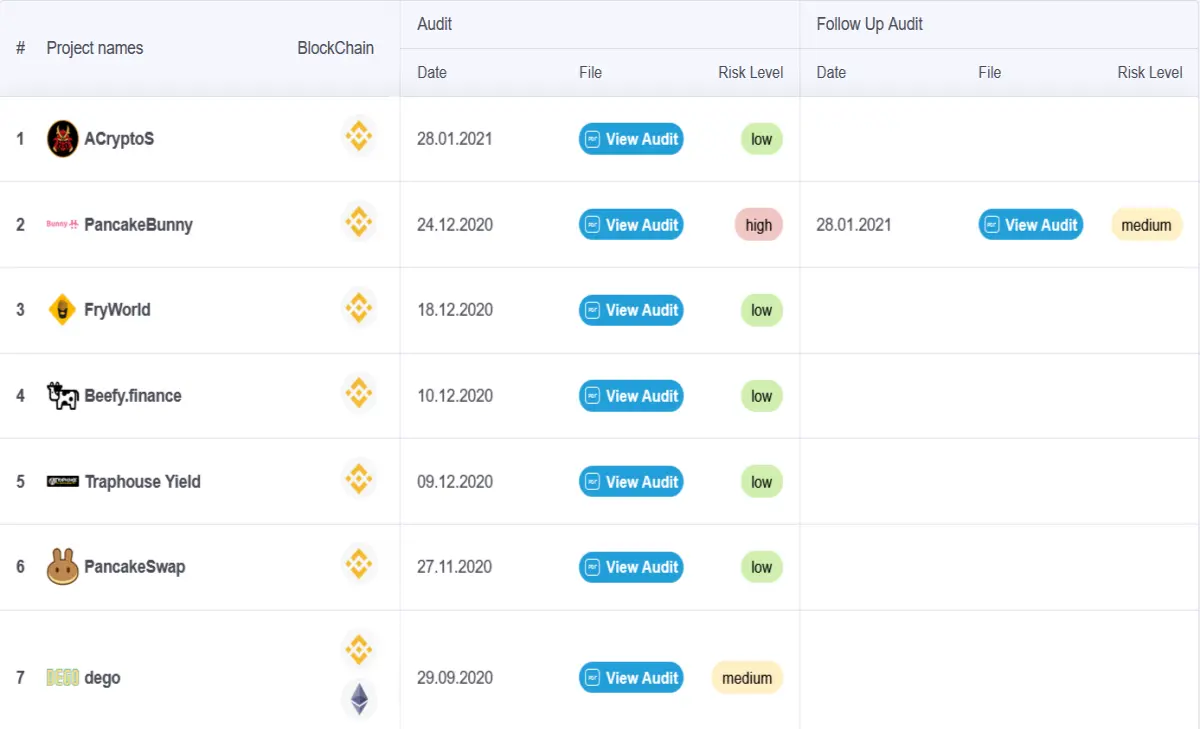Click the PancakeBunny project logo
This screenshot has height=729, width=1200.
click(62, 225)
